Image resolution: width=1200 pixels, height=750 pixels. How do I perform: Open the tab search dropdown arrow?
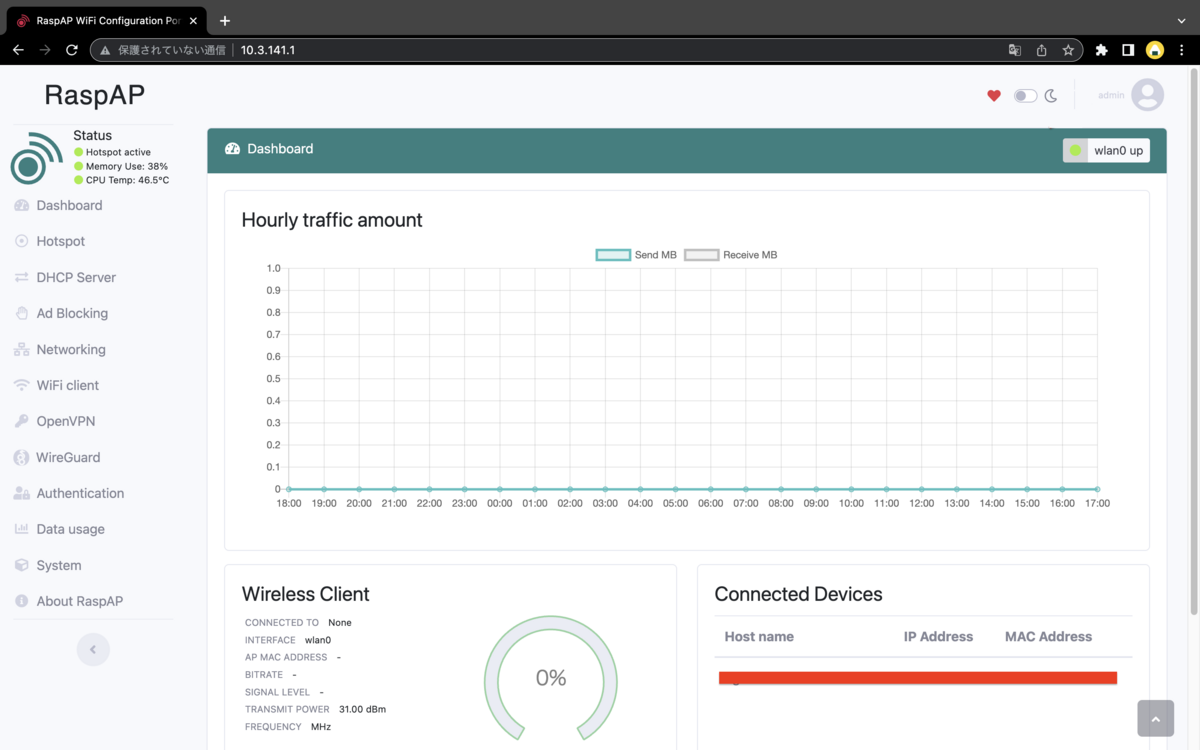(x=1181, y=20)
